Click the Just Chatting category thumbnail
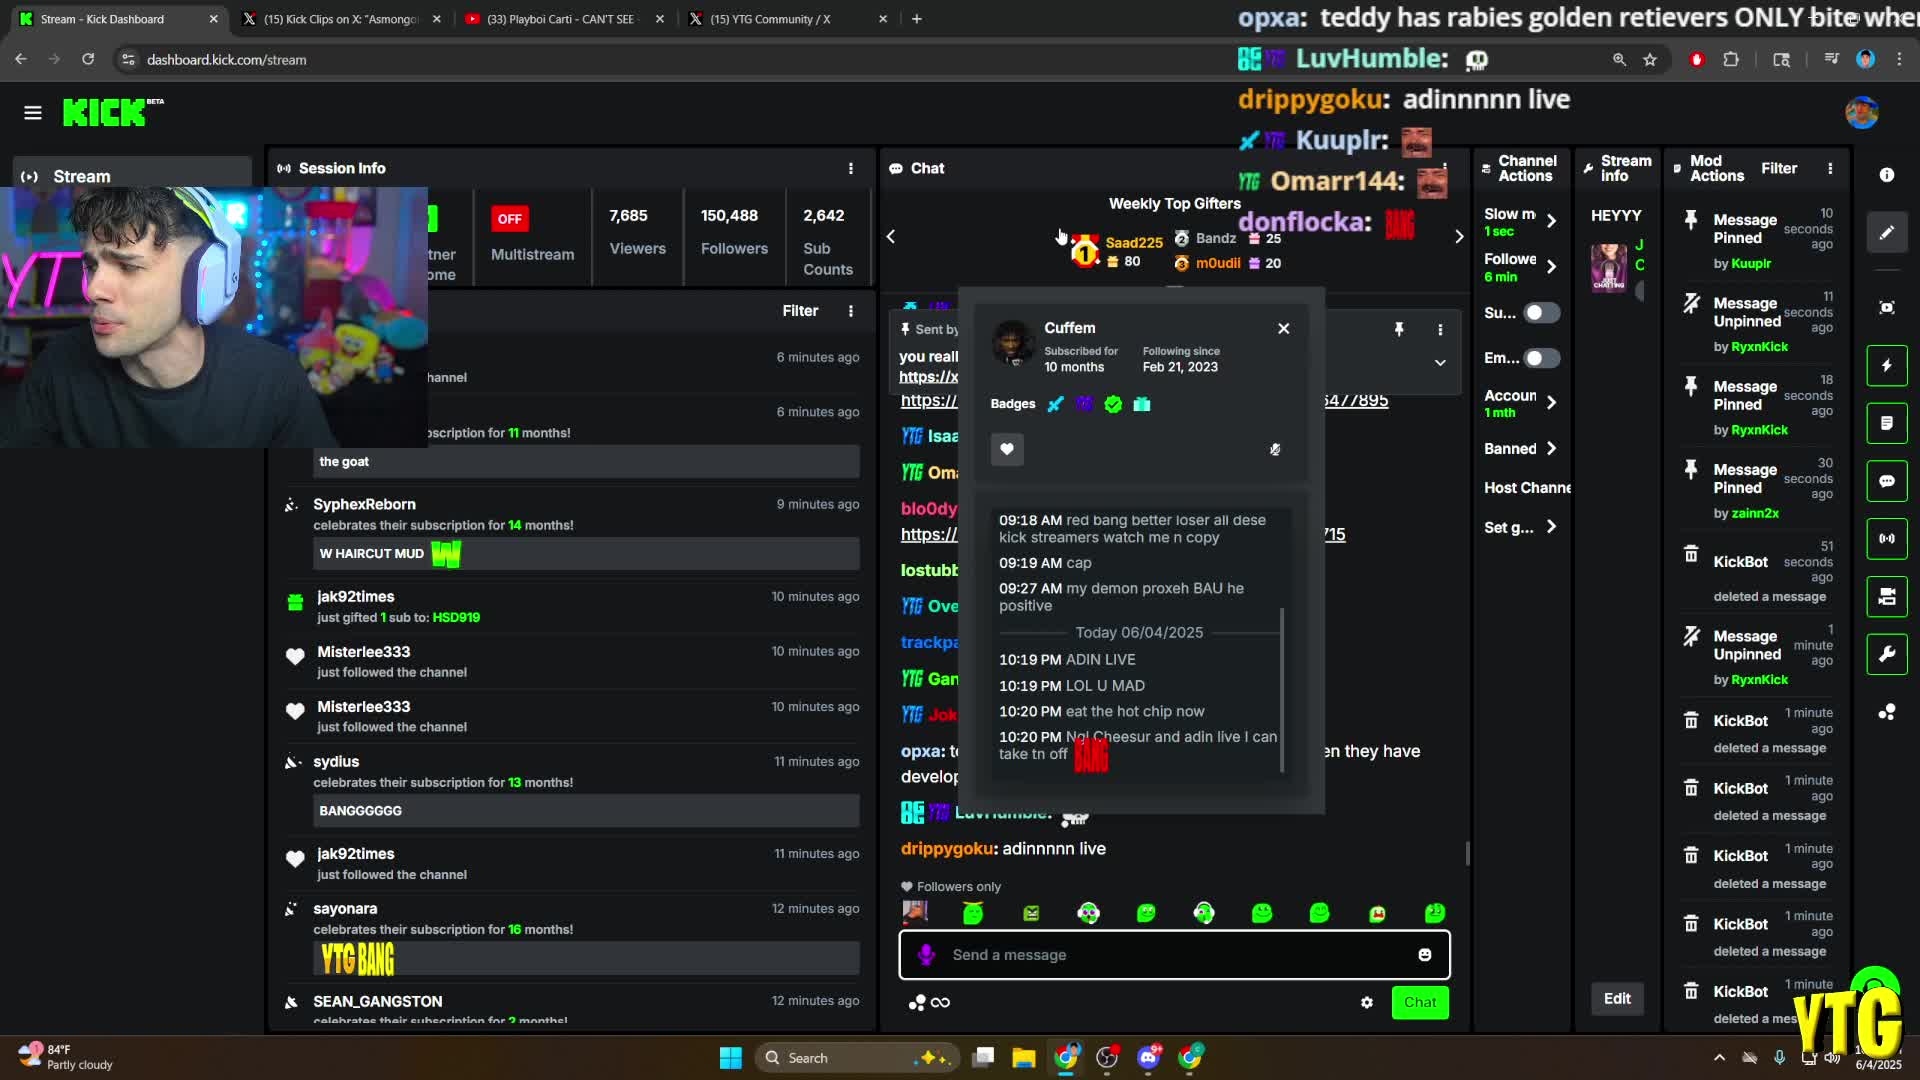Image resolution: width=1920 pixels, height=1080 pixels. [1609, 268]
